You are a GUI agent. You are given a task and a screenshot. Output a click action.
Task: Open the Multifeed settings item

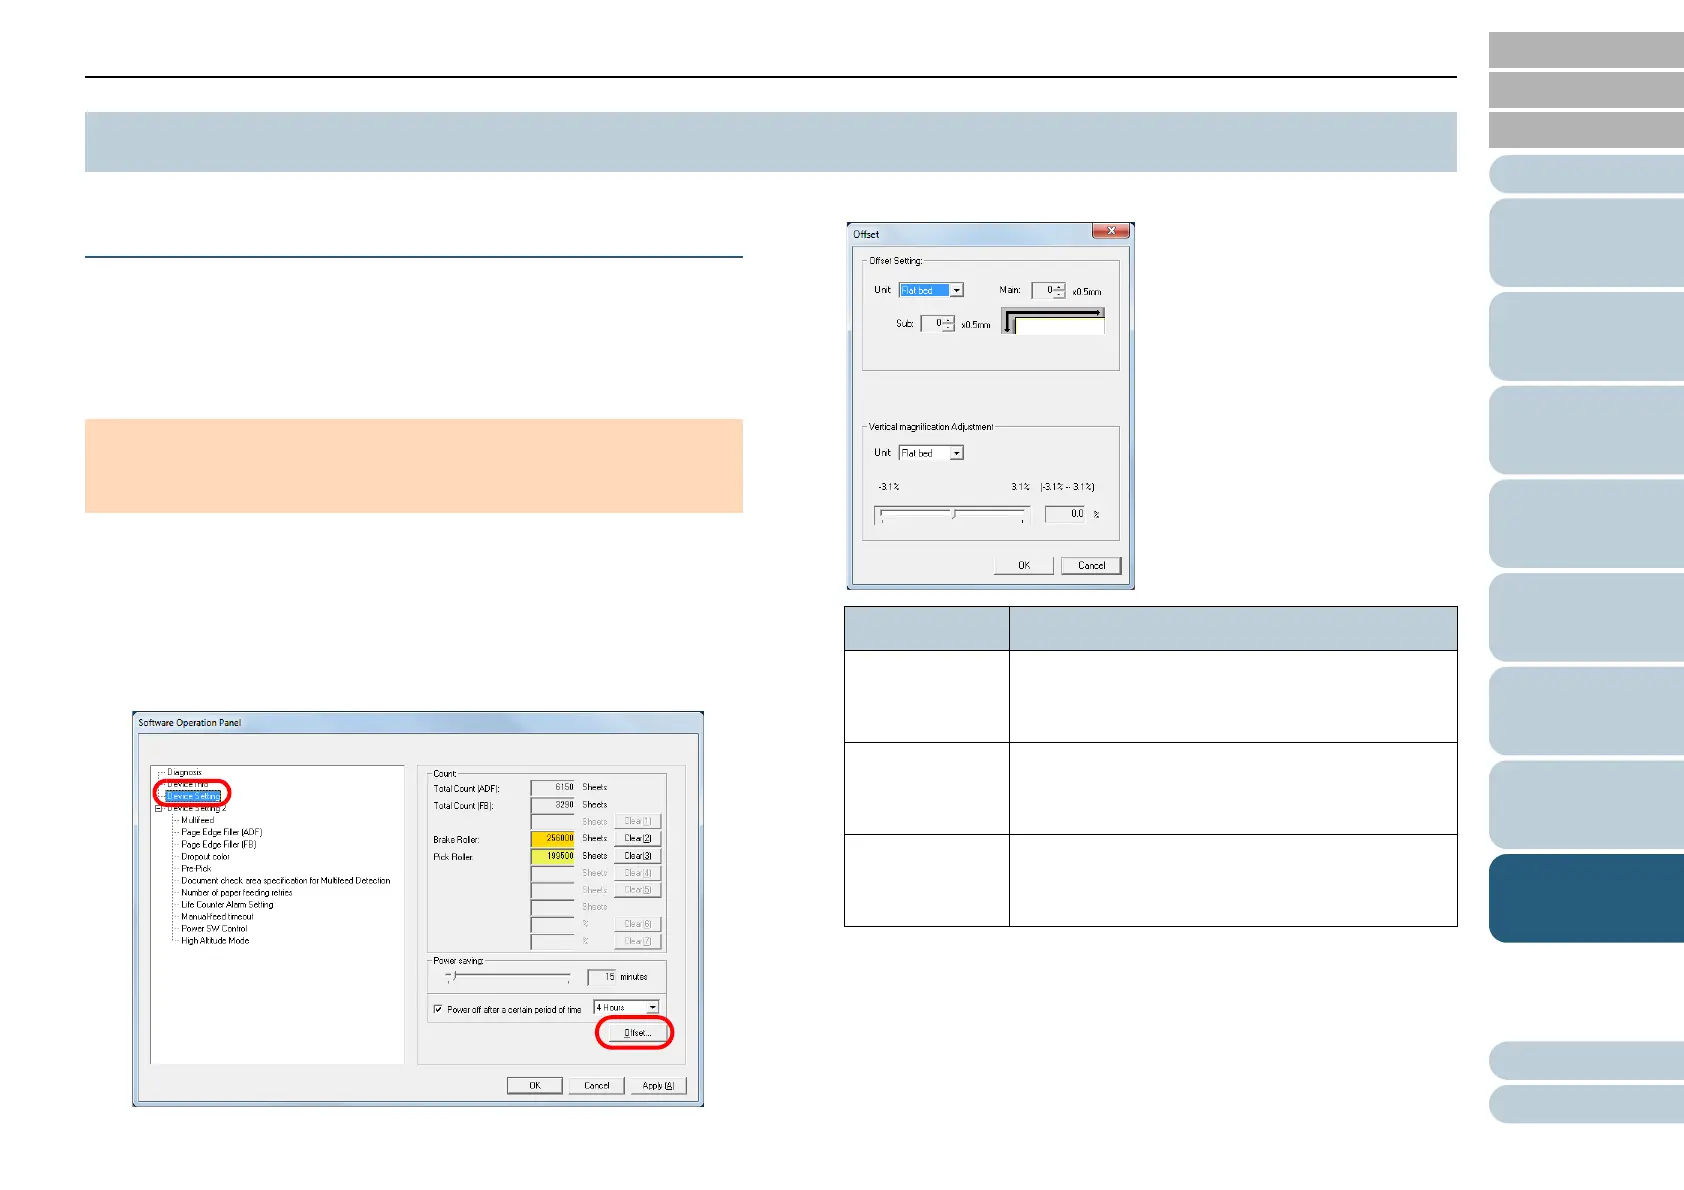(197, 820)
